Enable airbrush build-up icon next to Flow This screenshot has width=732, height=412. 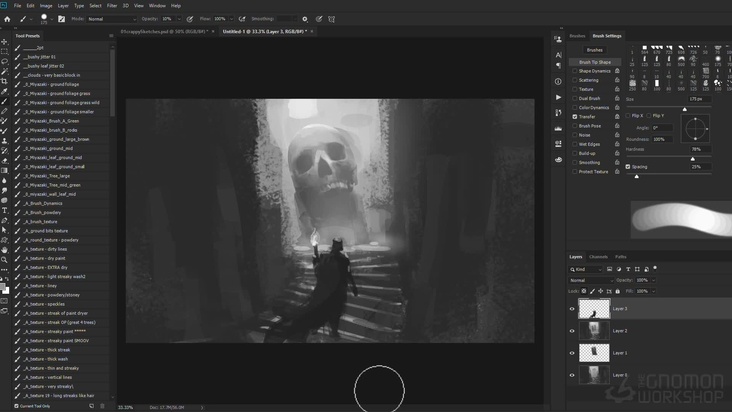(242, 19)
